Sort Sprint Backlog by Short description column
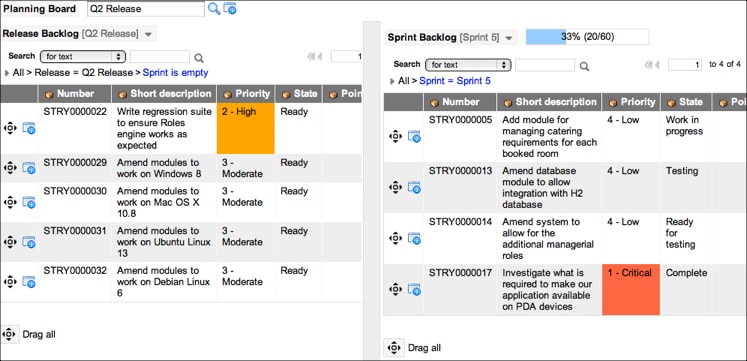747x361 pixels. [556, 102]
